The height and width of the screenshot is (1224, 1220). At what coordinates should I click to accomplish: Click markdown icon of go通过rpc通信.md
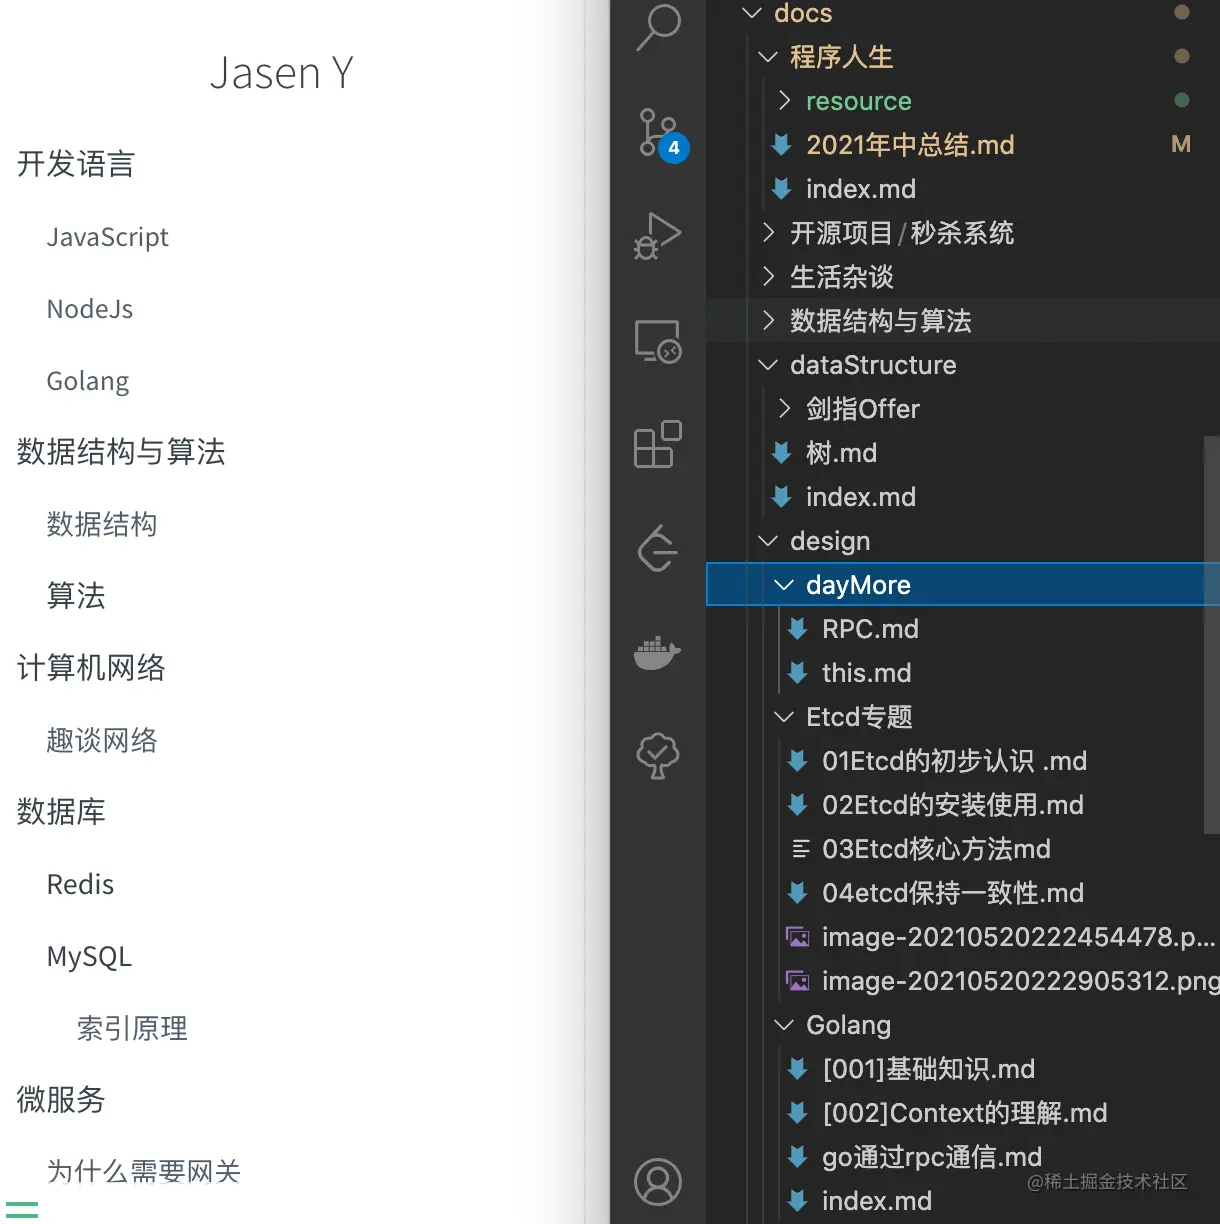pos(798,1157)
